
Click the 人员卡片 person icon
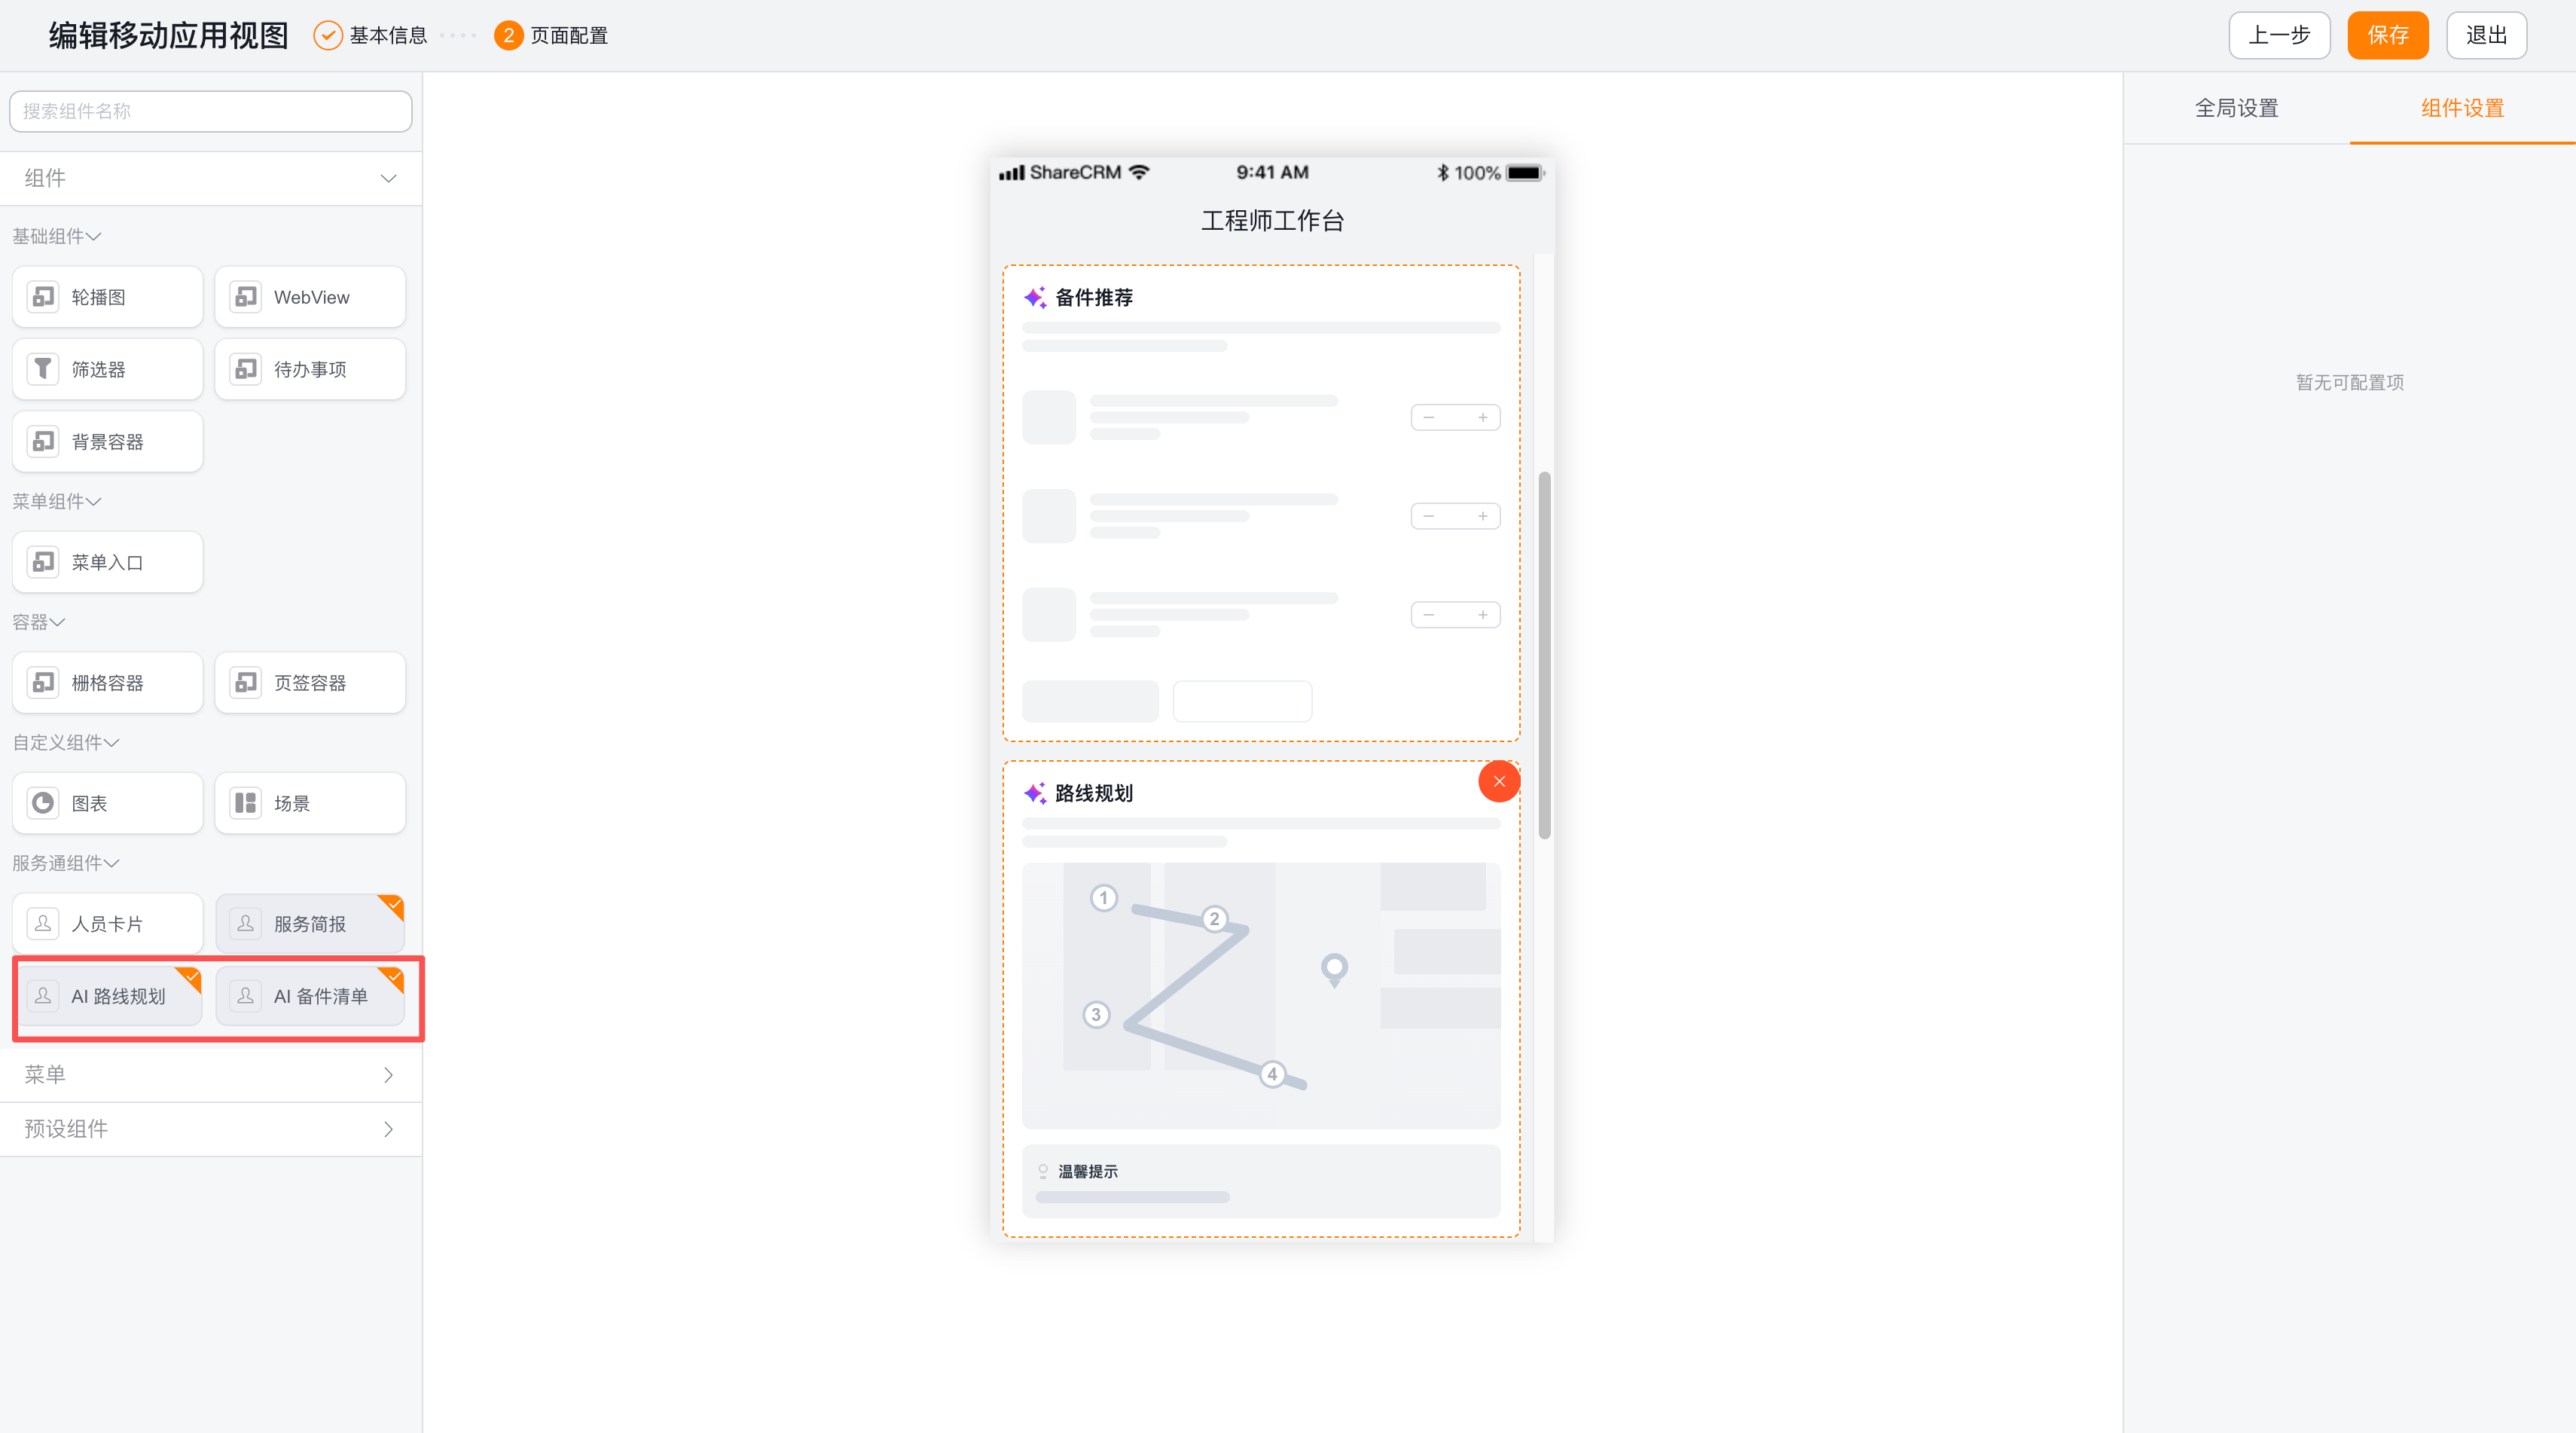tap(43, 923)
